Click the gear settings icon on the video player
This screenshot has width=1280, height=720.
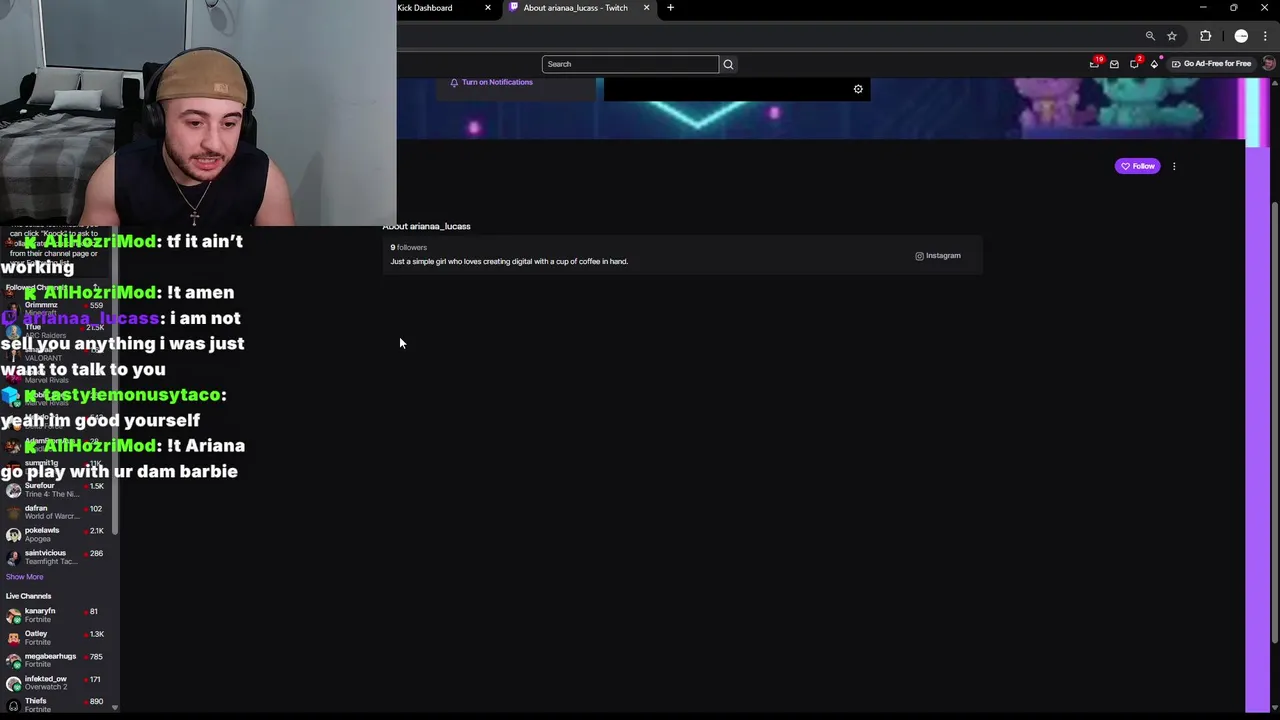click(x=858, y=89)
